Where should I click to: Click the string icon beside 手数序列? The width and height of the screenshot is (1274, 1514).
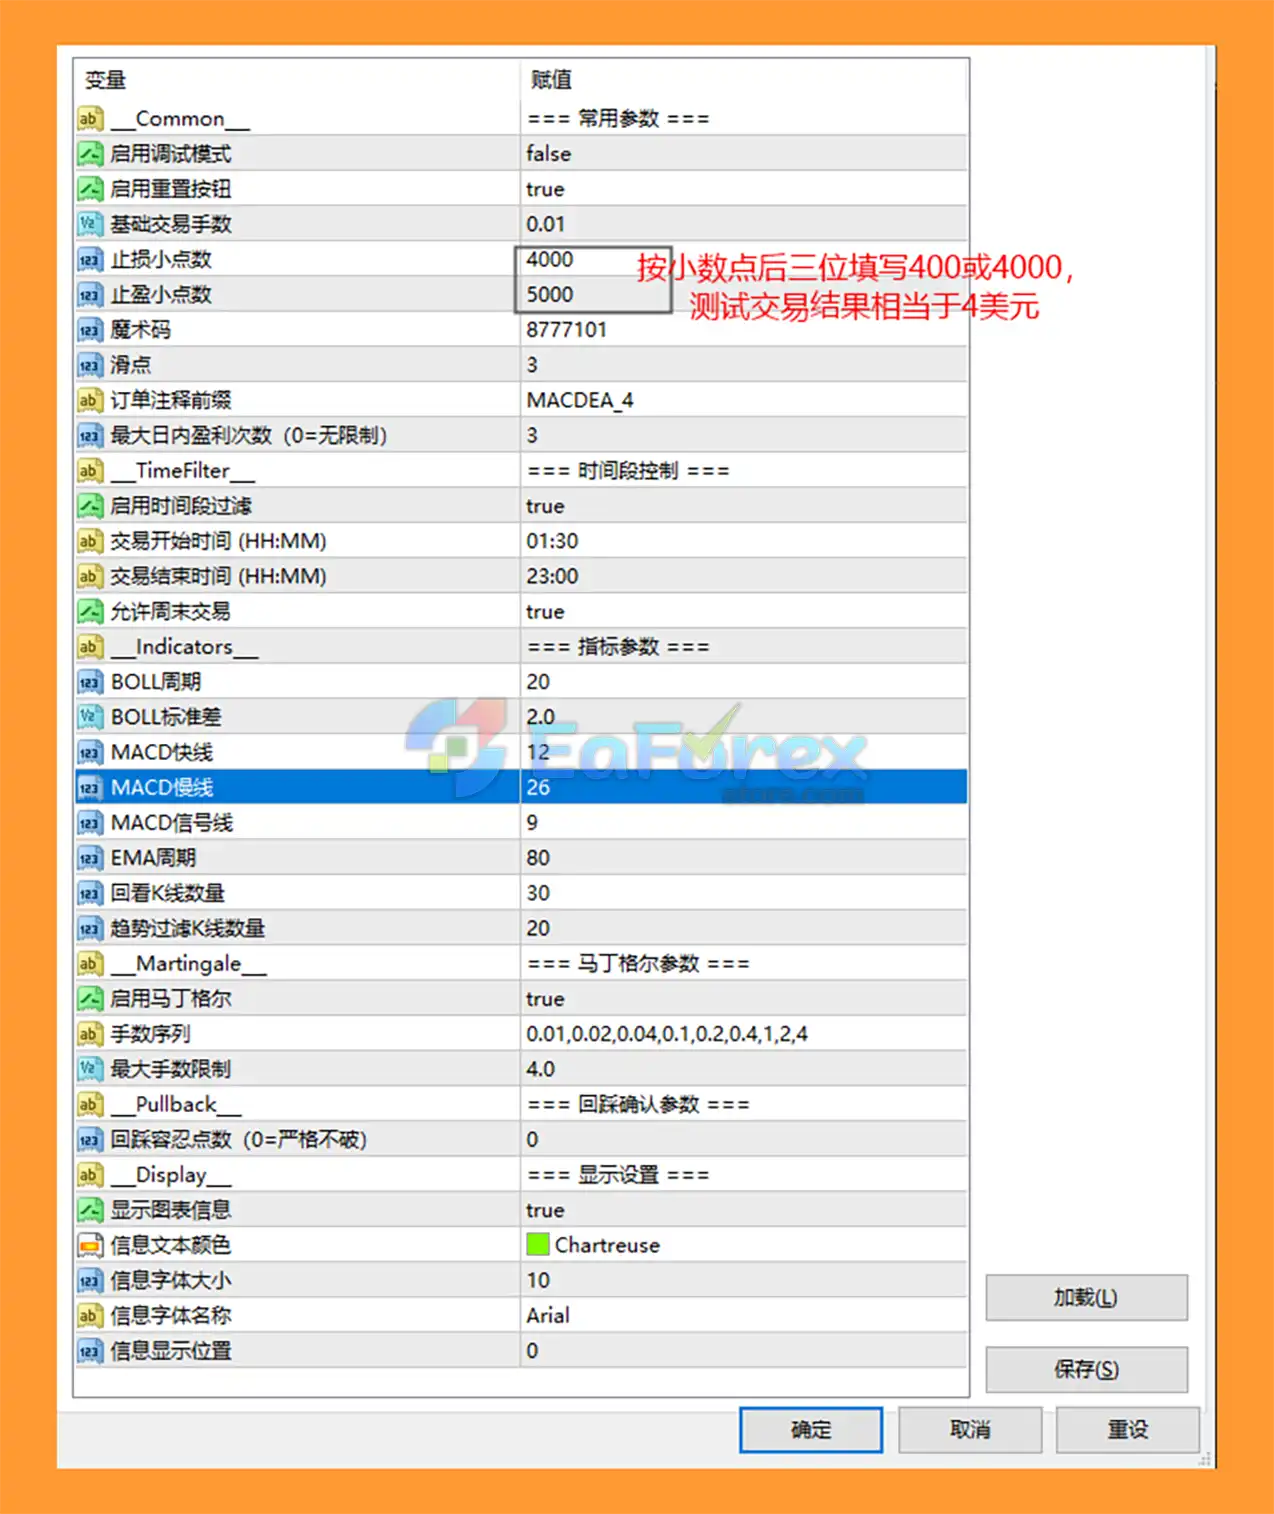pos(90,1034)
